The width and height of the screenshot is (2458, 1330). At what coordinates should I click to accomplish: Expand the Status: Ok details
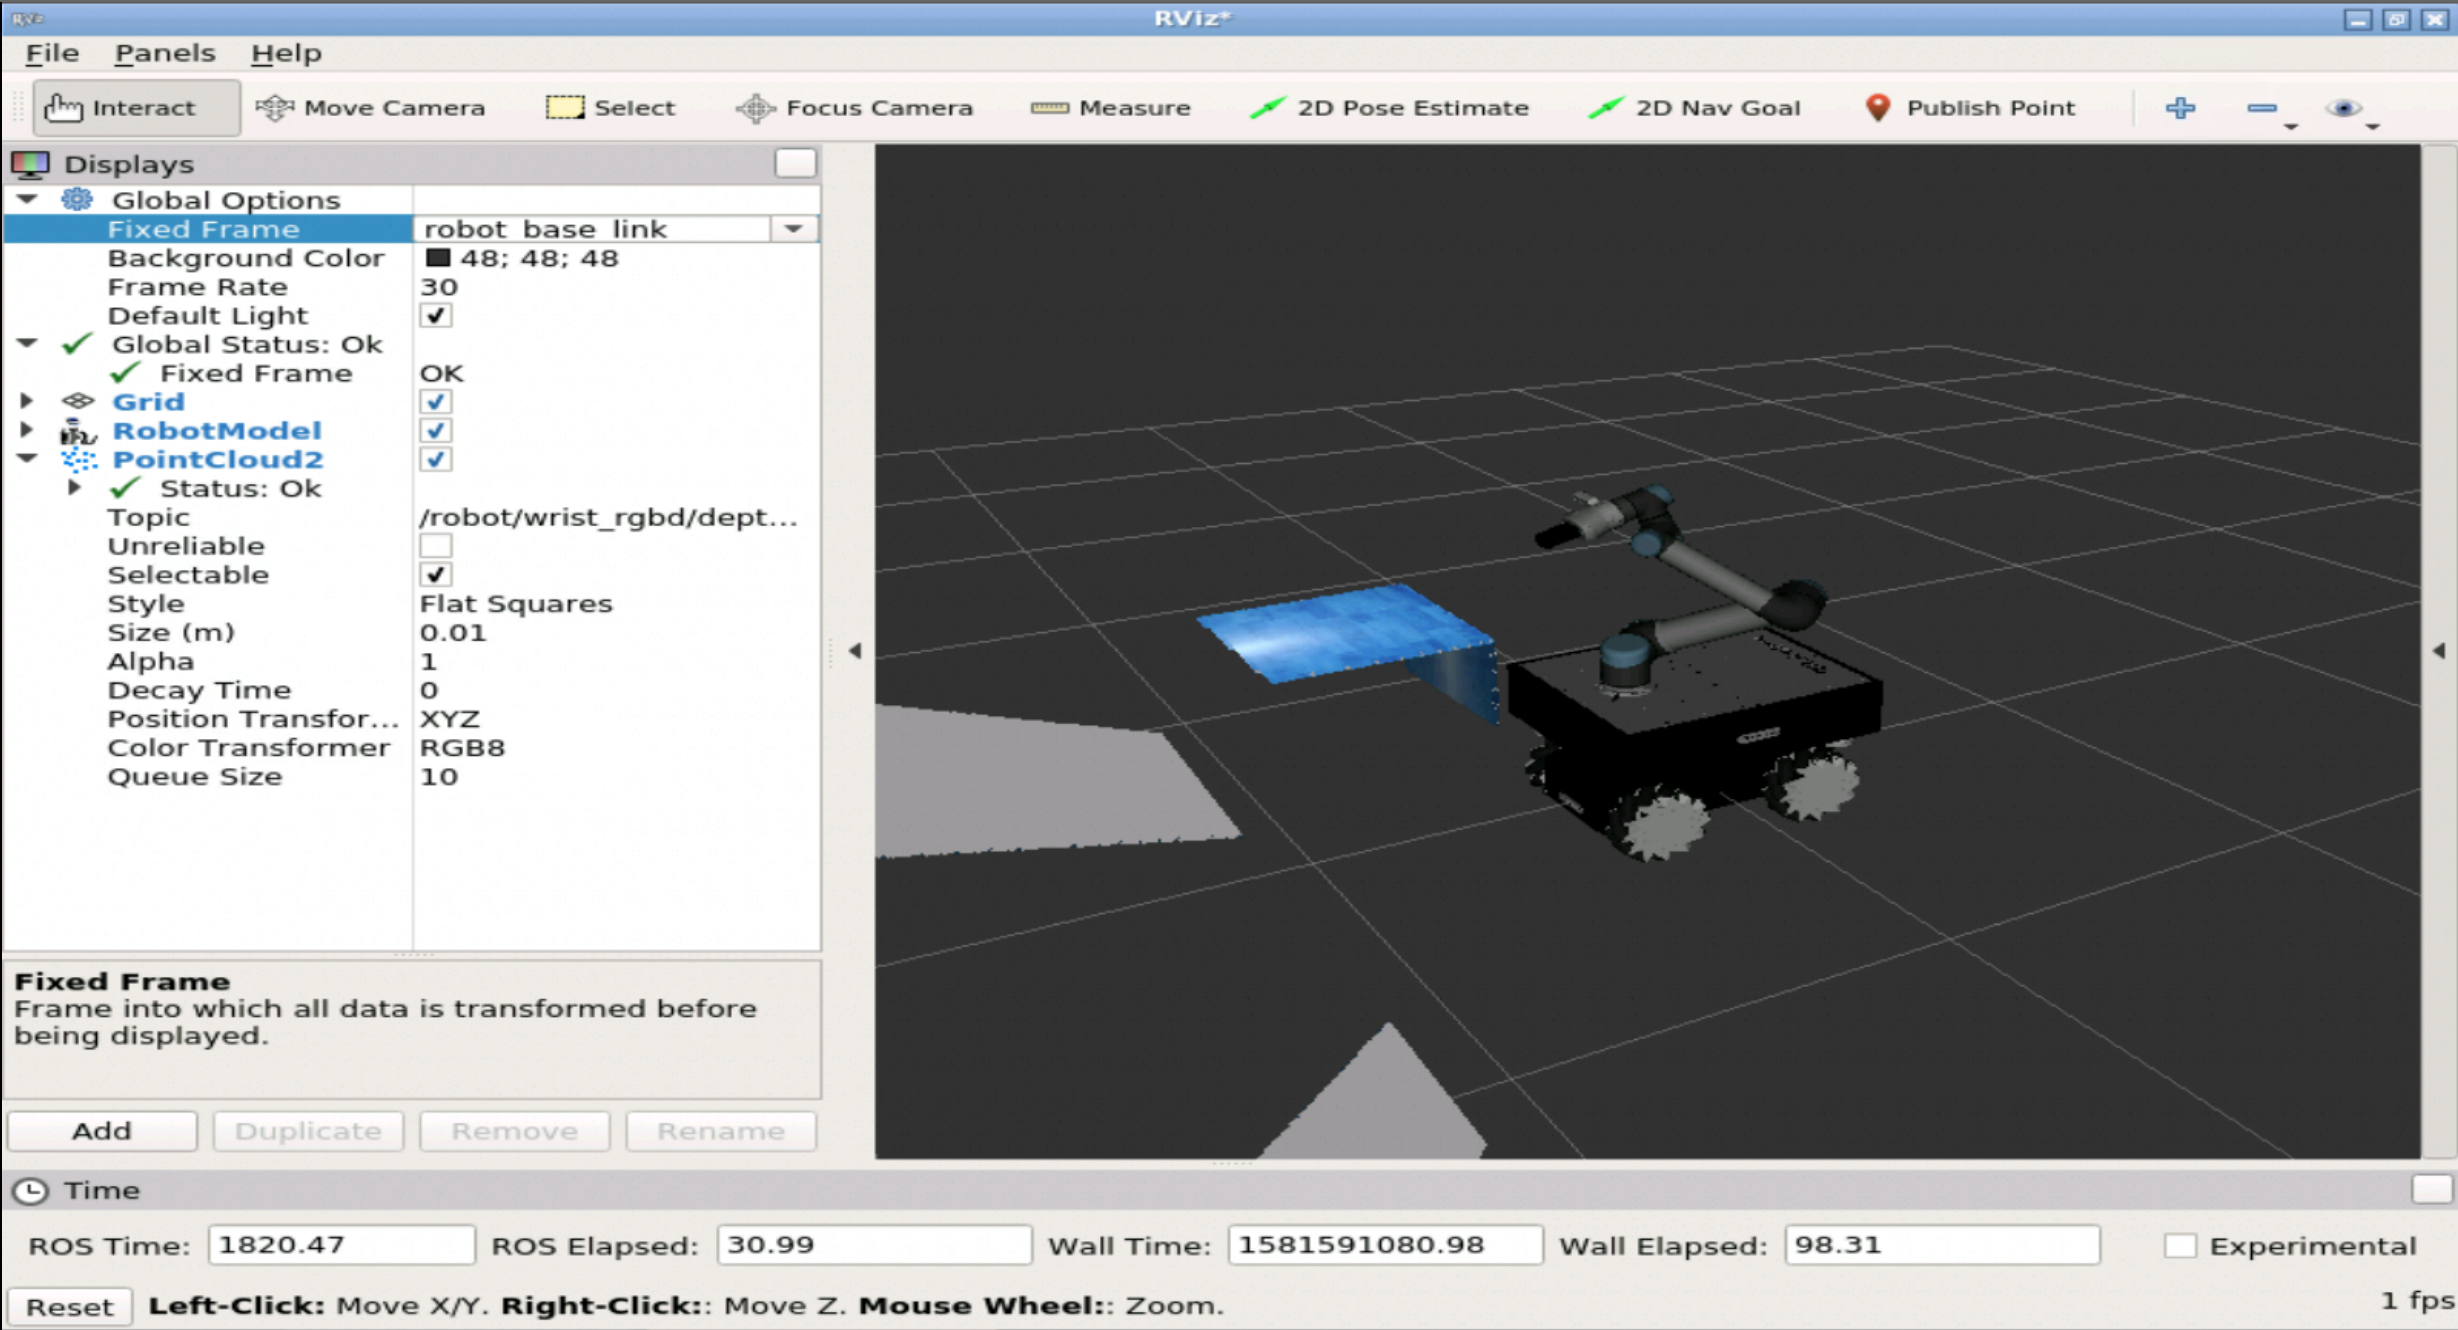pyautogui.click(x=74, y=488)
